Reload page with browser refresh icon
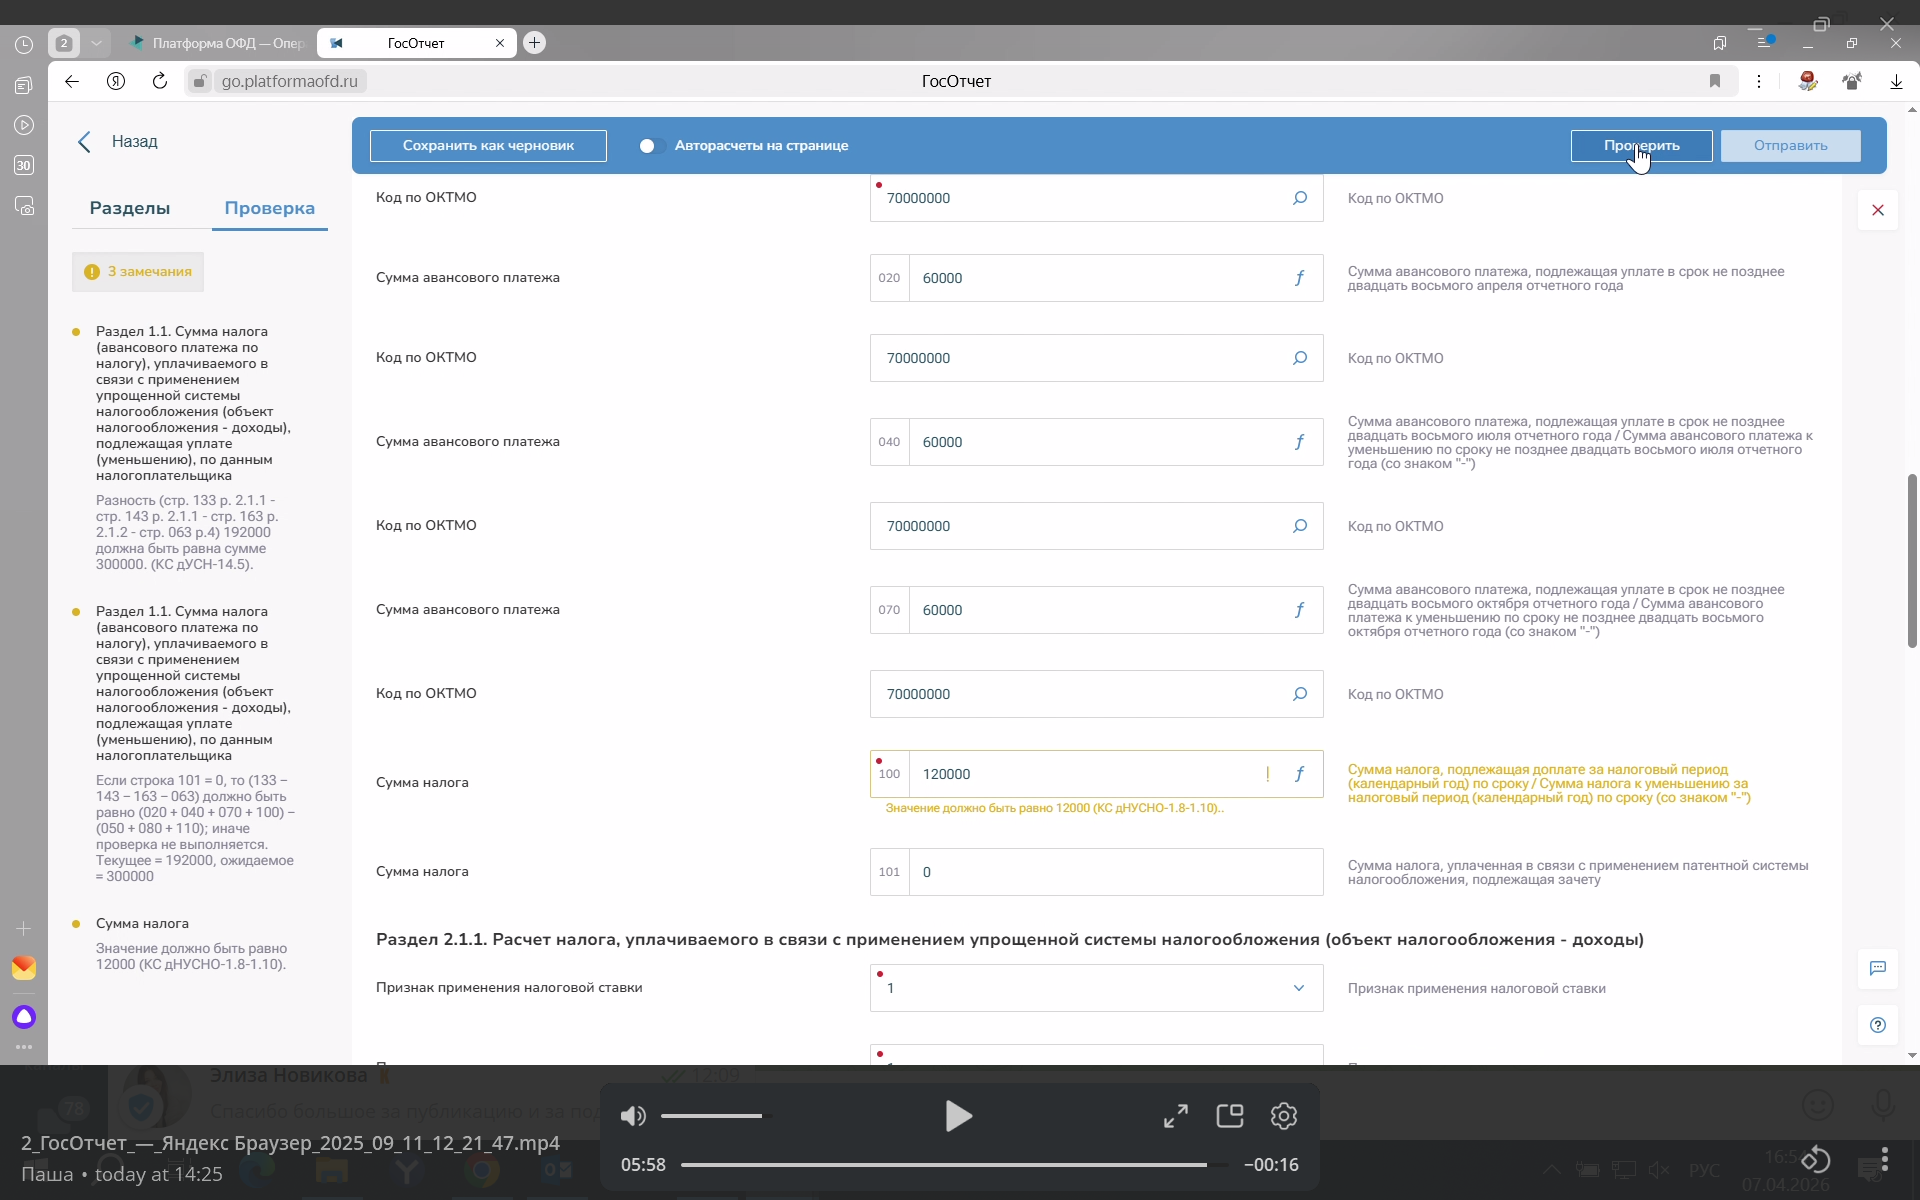Screen dimensions: 1920x1200 click(160, 81)
